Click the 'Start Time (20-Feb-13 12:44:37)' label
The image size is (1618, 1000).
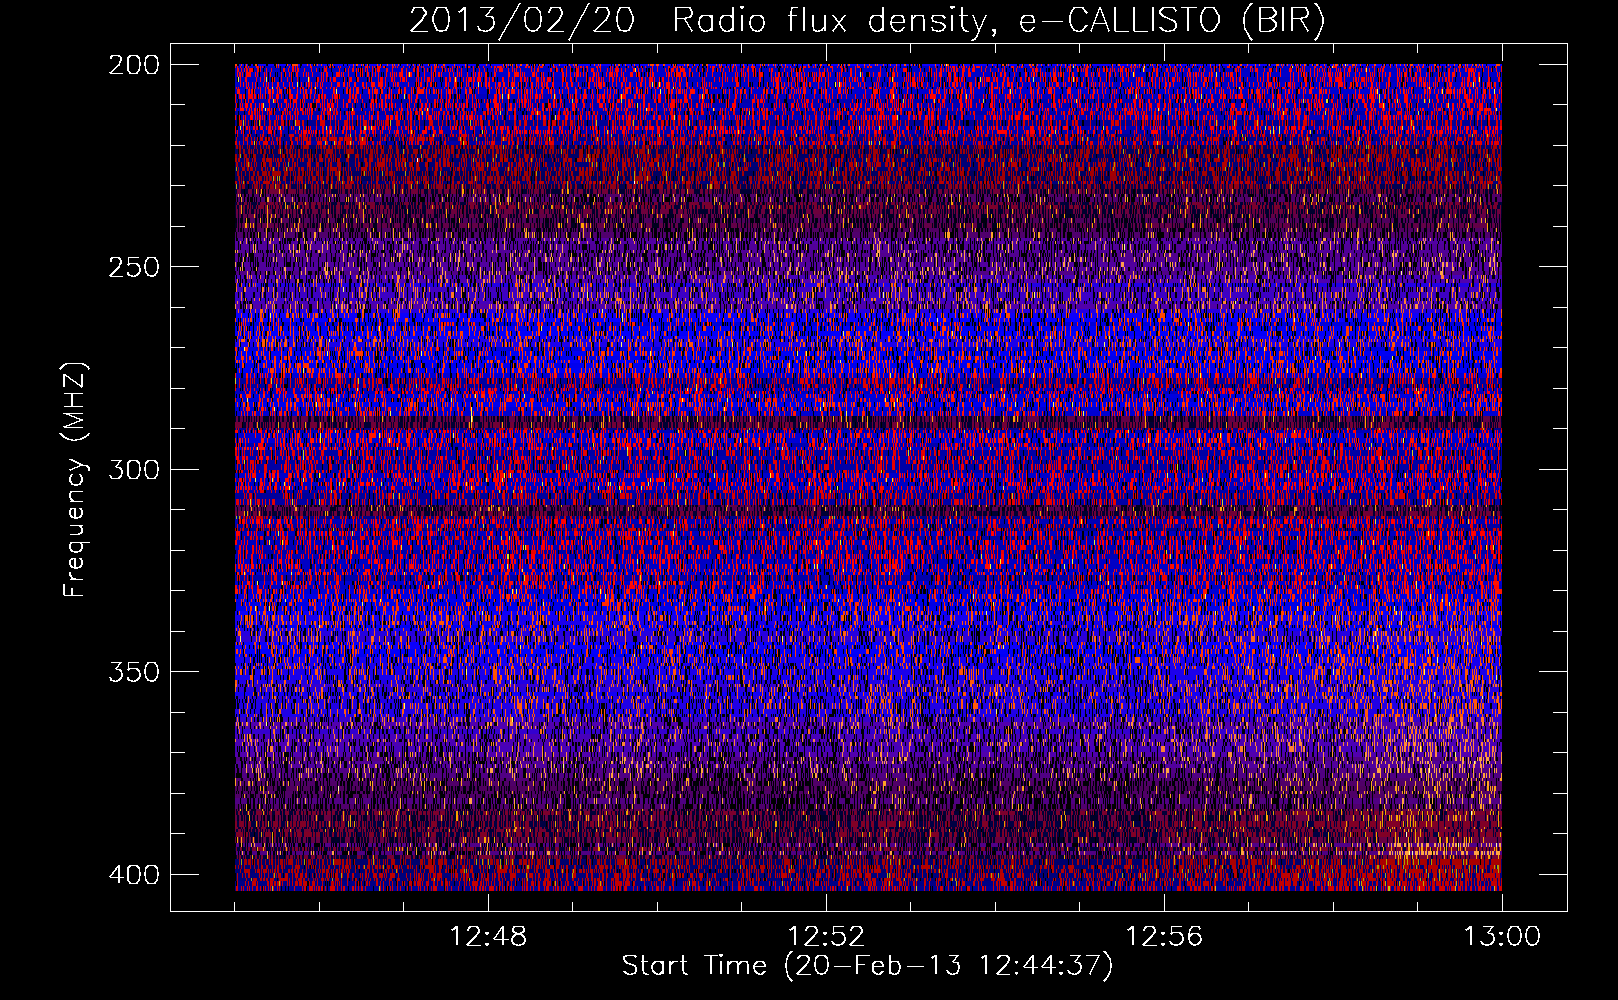click(x=867, y=966)
